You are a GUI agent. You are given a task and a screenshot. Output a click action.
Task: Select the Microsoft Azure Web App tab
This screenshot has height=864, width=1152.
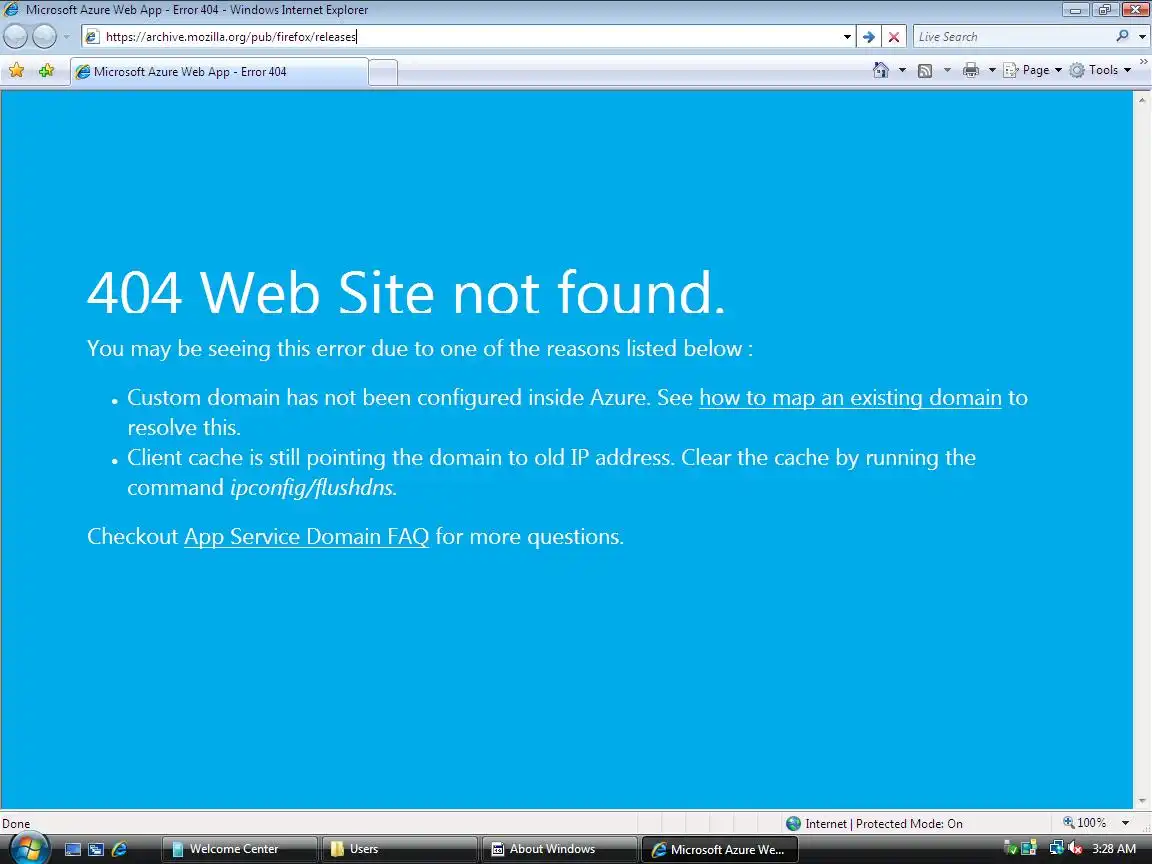point(219,71)
